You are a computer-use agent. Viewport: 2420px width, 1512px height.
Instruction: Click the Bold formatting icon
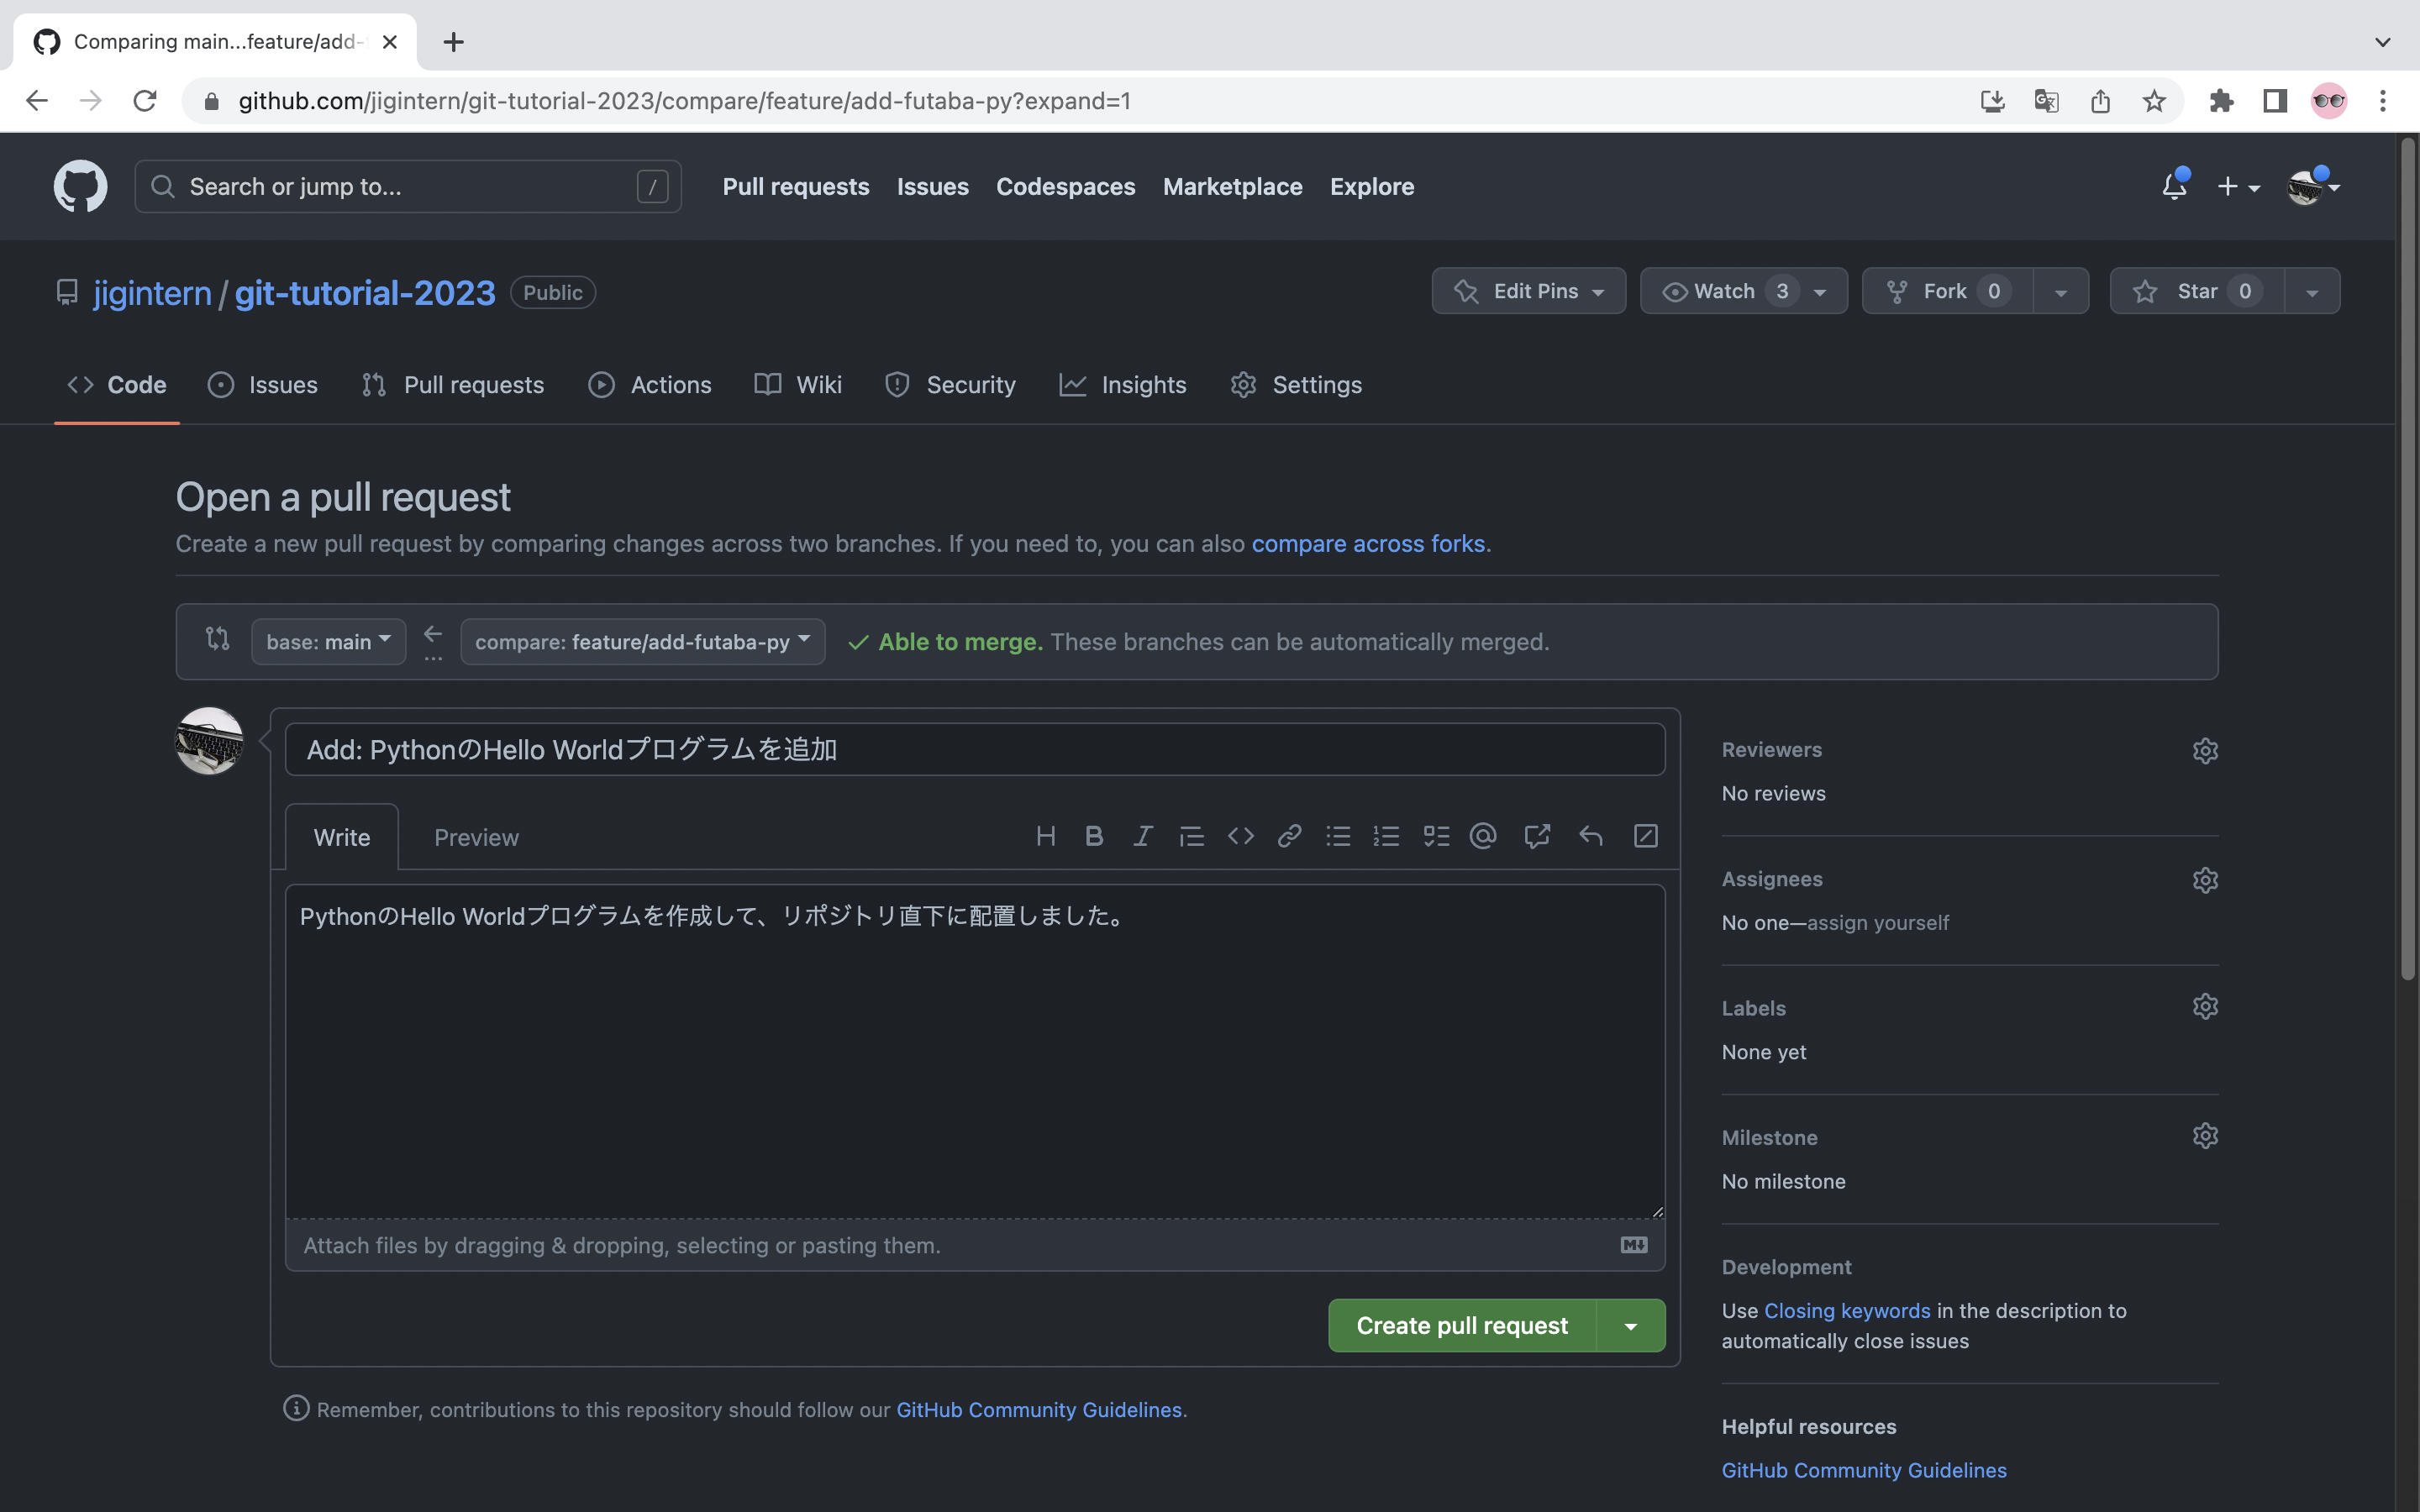click(1094, 836)
